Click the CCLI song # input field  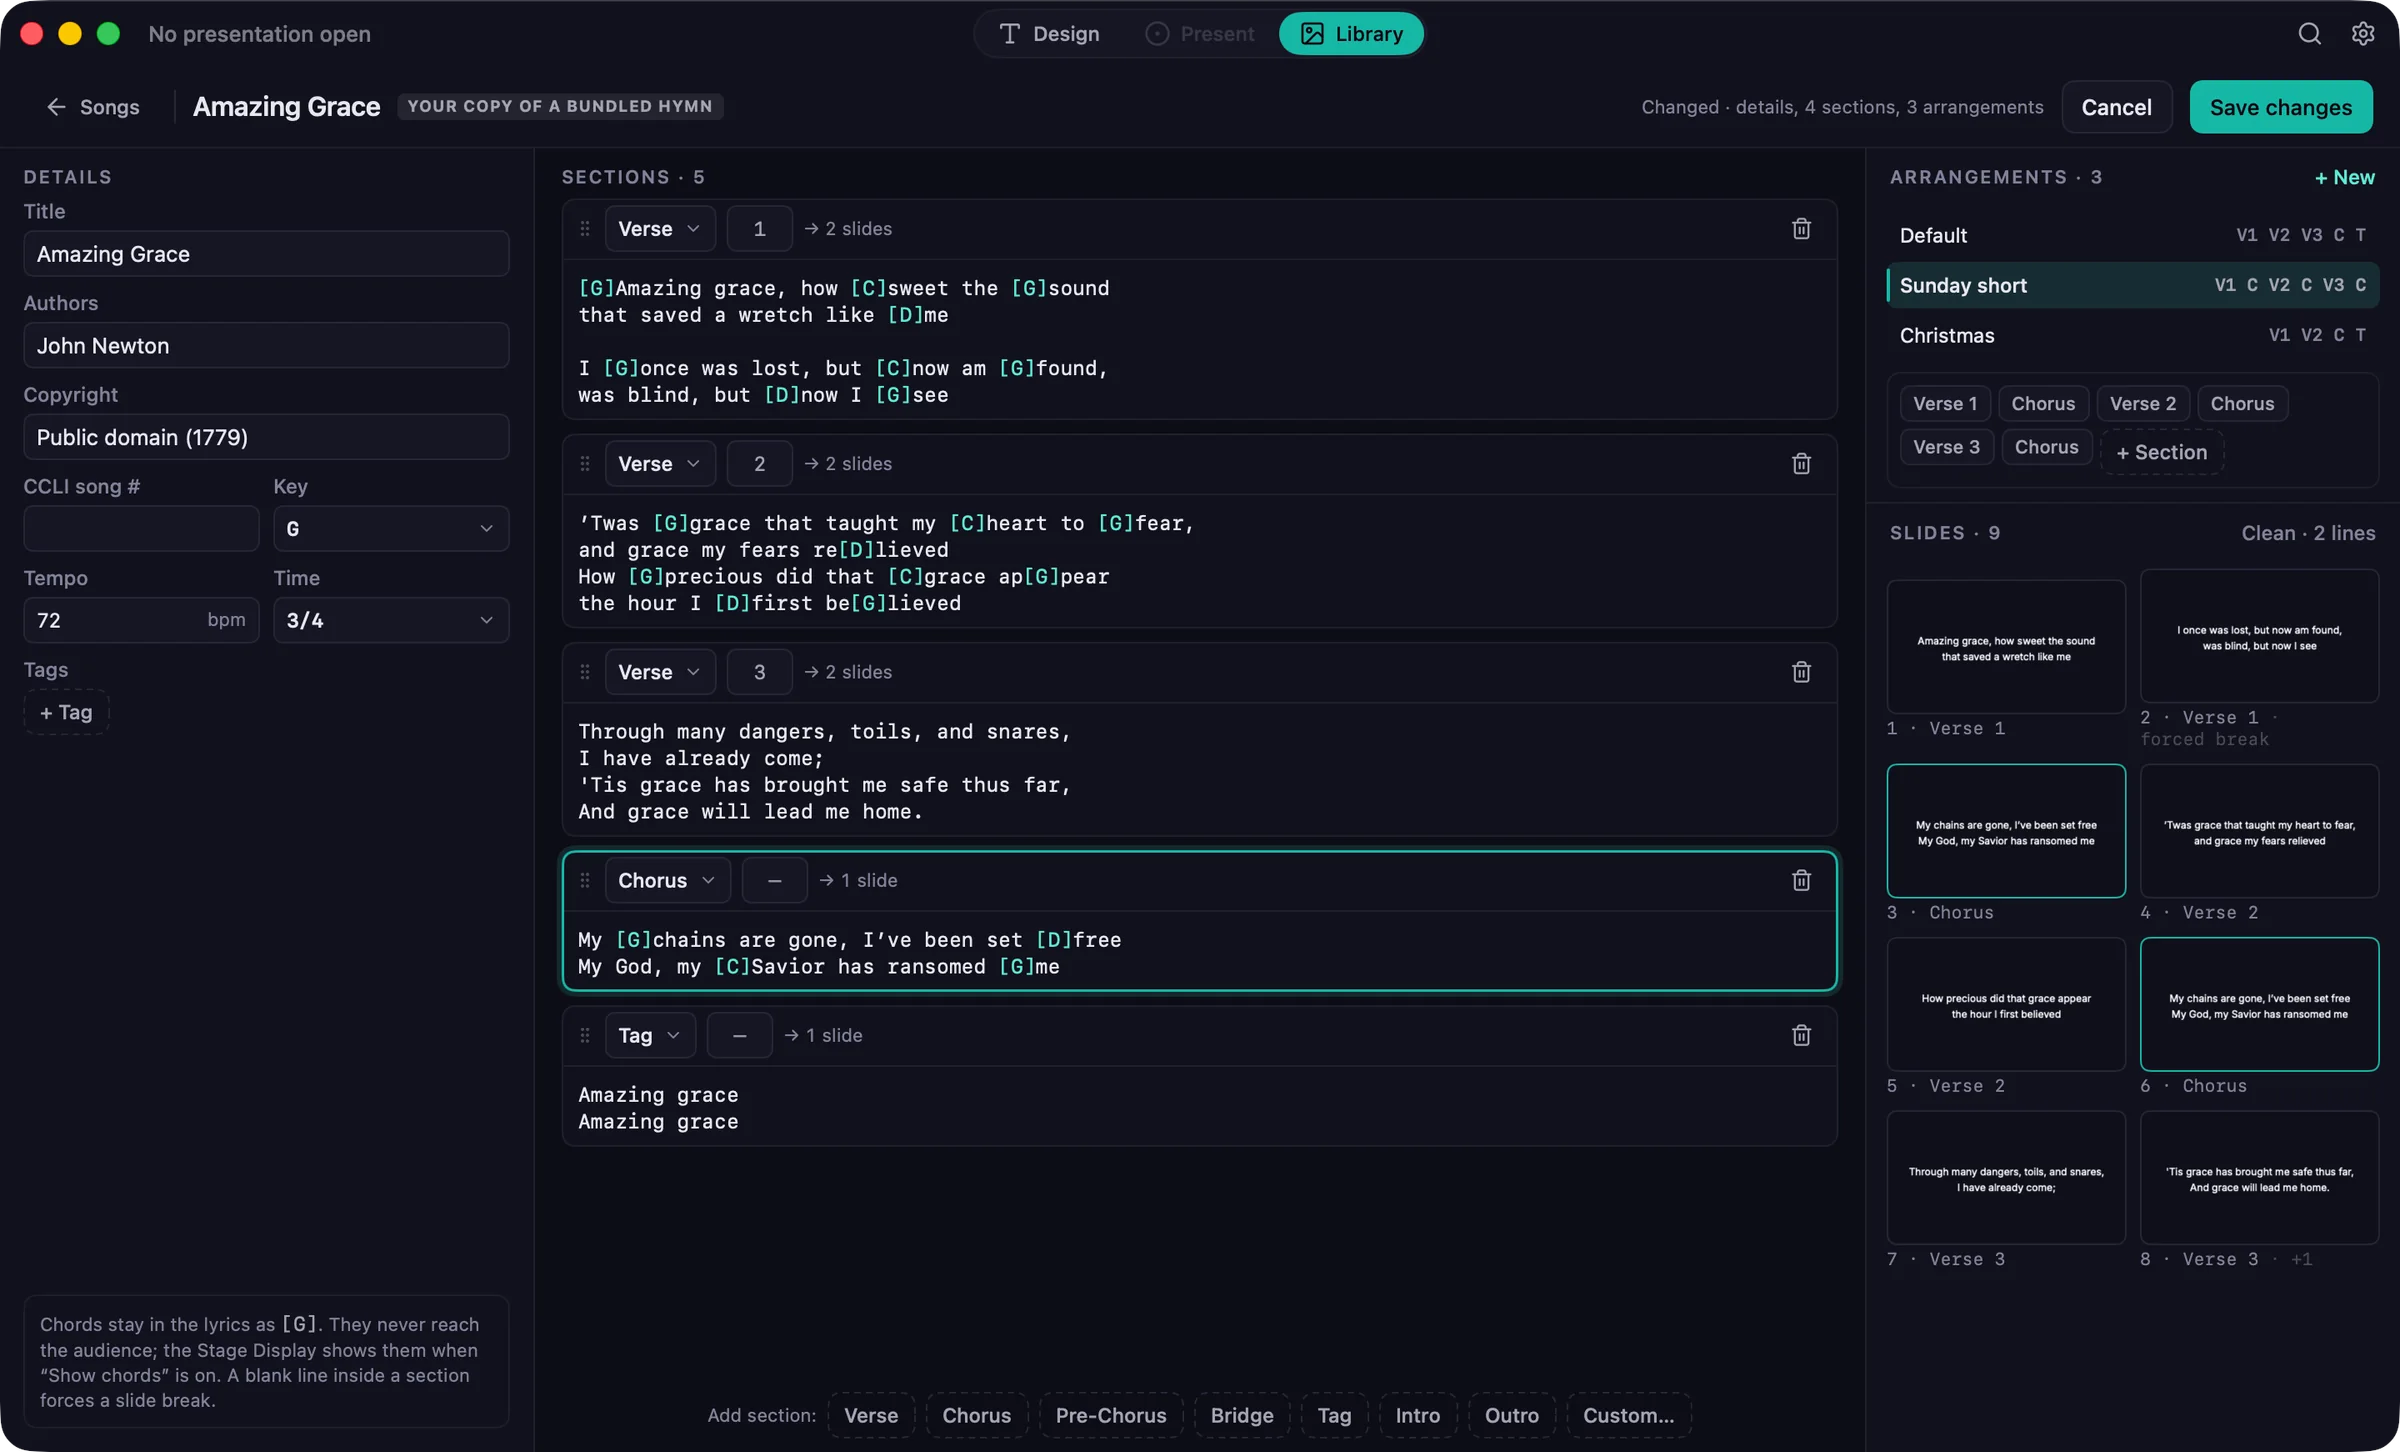click(x=141, y=528)
